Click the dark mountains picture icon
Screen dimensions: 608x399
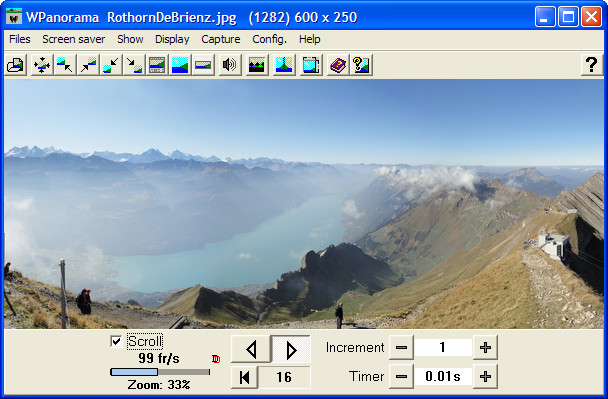pyautogui.click(x=257, y=65)
